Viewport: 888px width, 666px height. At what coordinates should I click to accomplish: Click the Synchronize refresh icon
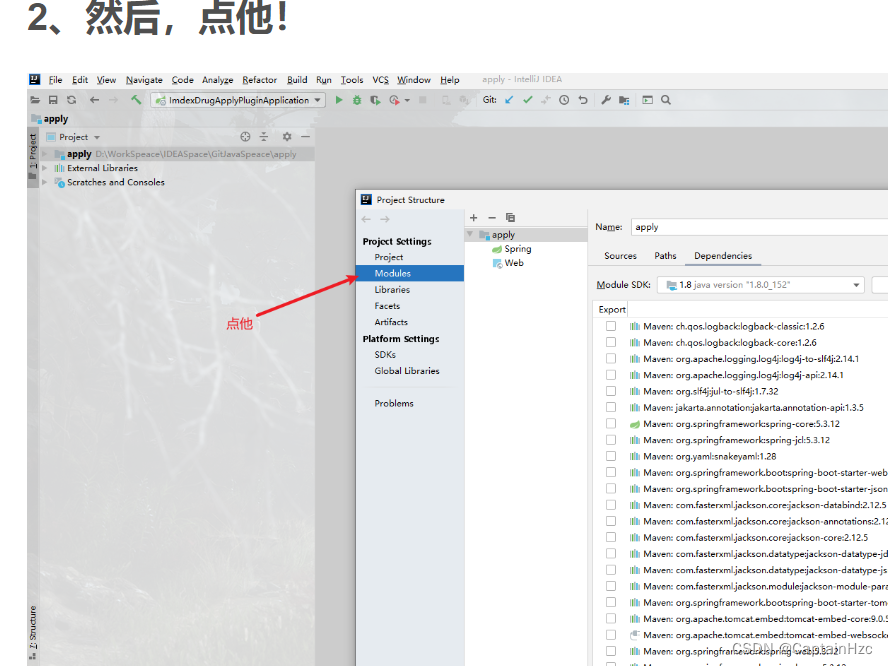[x=71, y=100]
